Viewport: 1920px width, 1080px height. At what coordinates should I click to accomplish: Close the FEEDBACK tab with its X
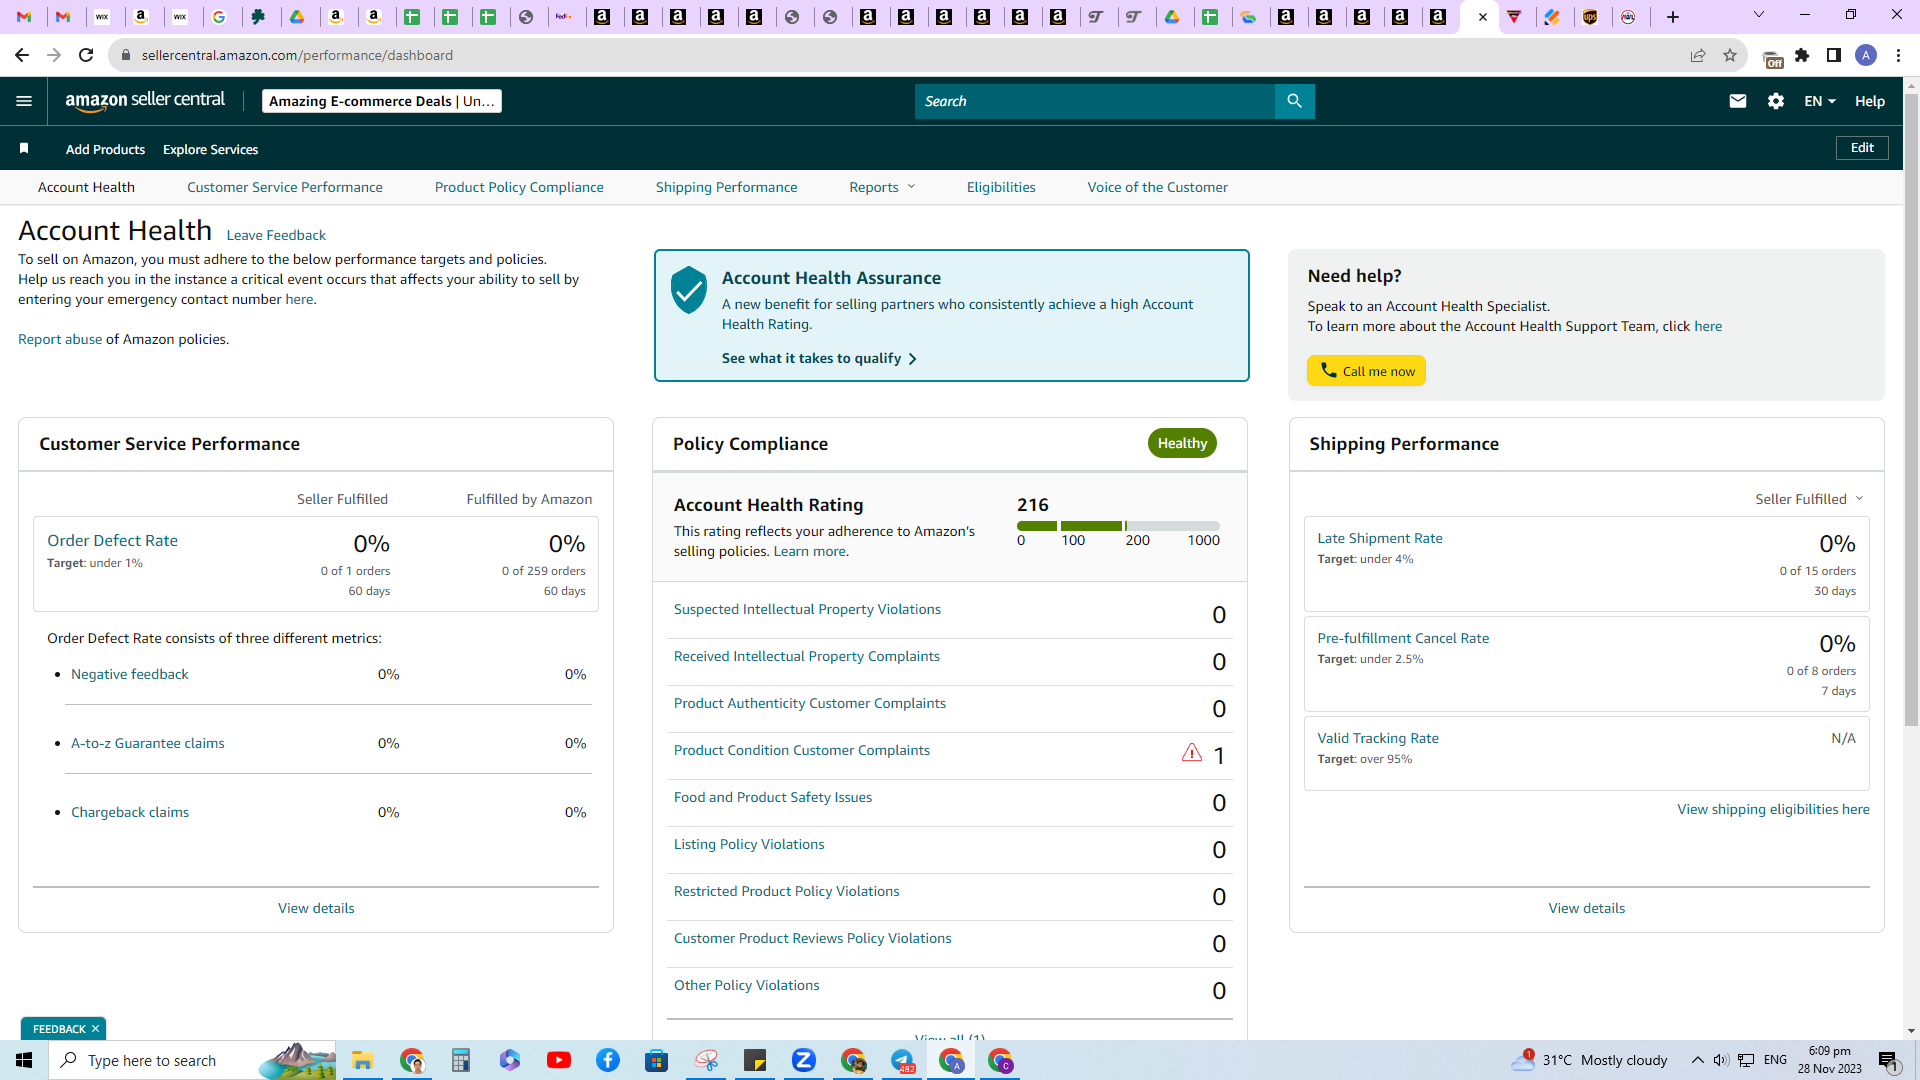96,1029
